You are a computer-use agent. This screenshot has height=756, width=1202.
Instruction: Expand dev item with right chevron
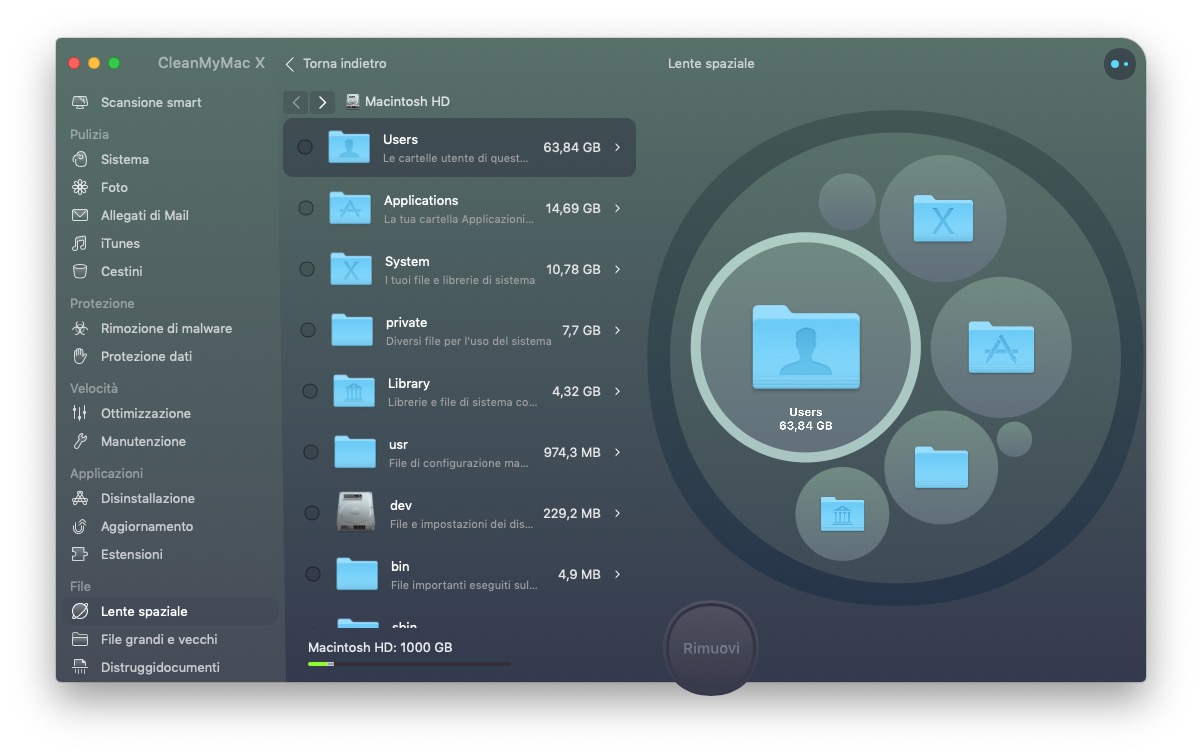tap(618, 514)
